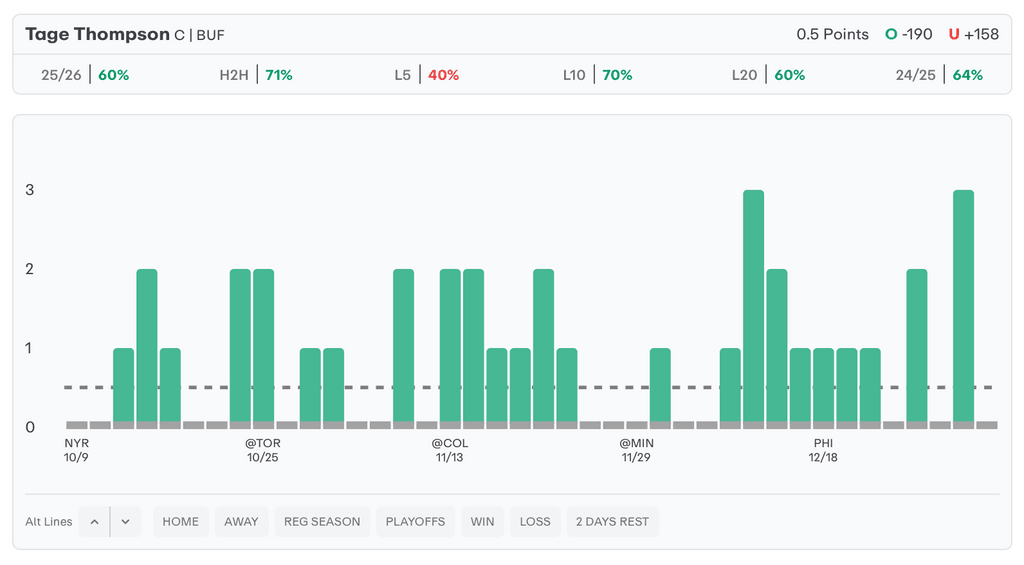The image size is (1024, 565).
Task: Click the Alt Lines up chevron
Action: [x=94, y=522]
